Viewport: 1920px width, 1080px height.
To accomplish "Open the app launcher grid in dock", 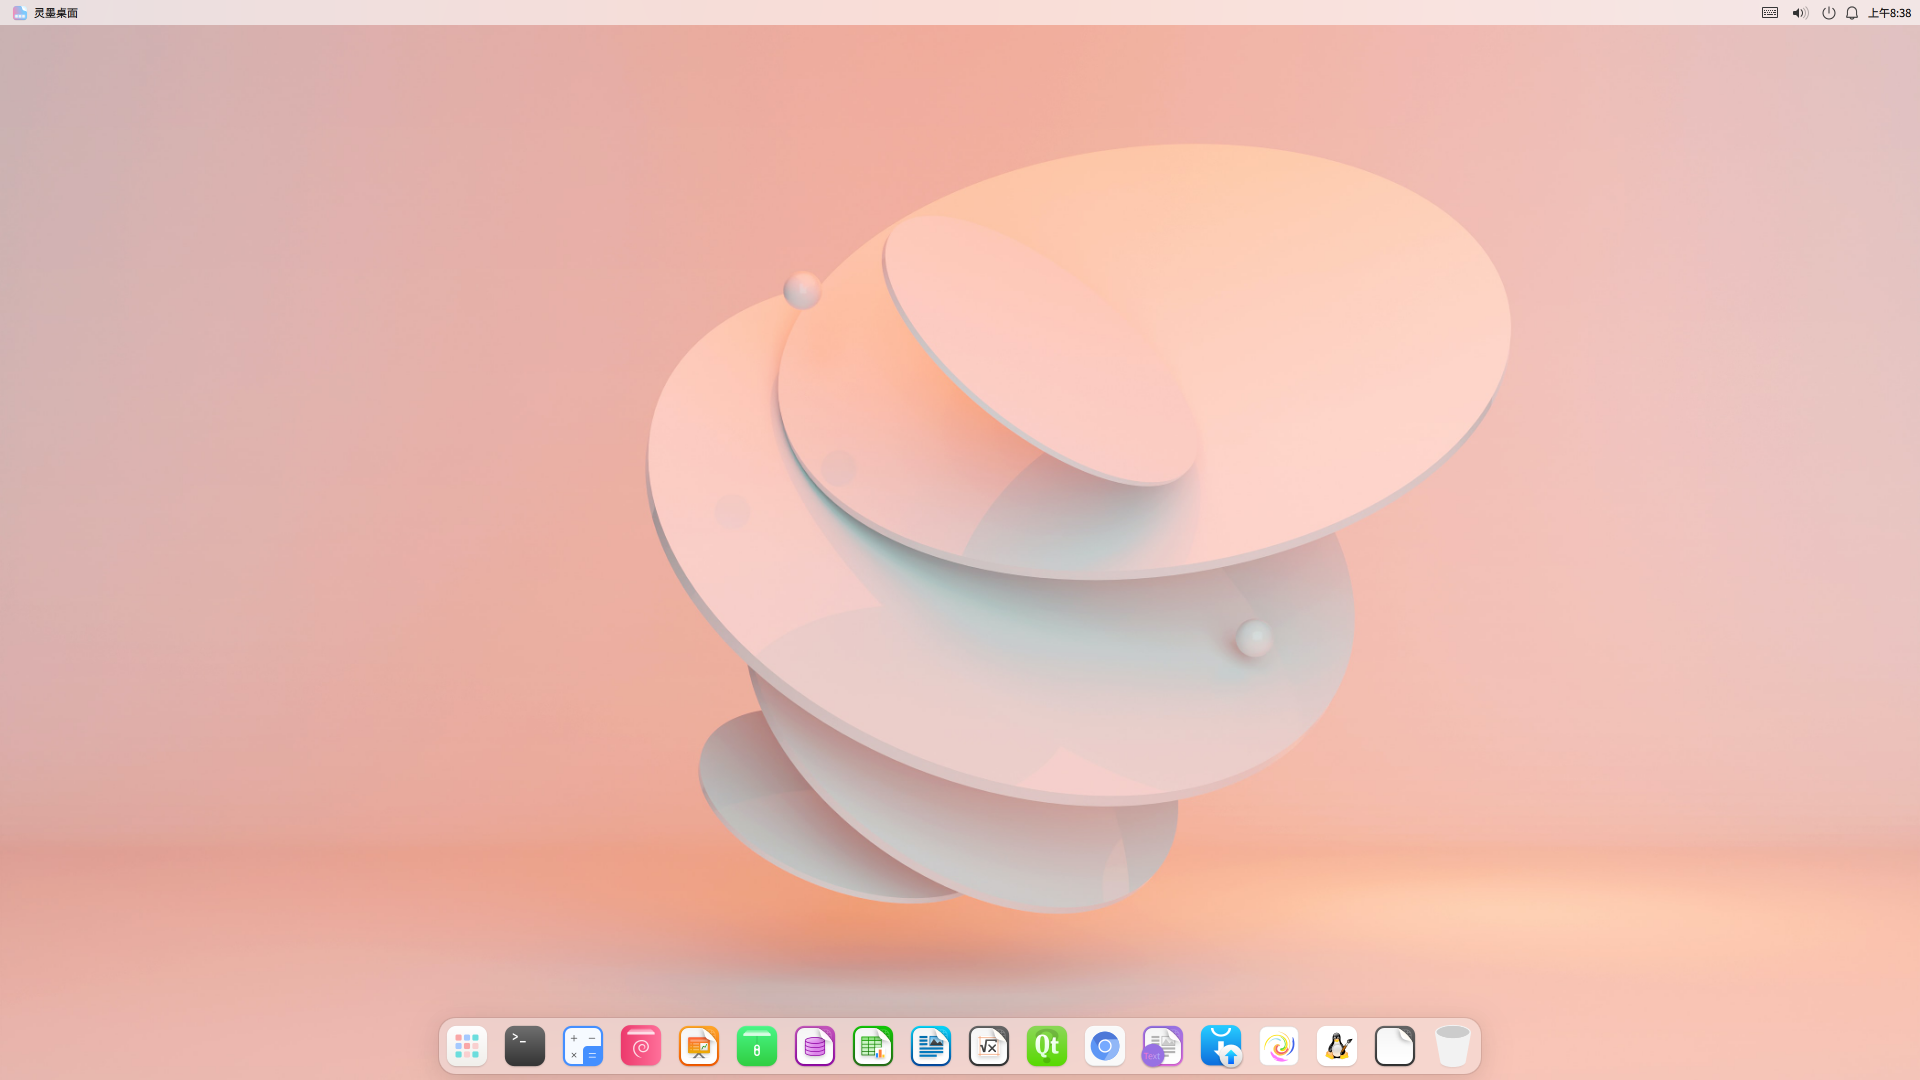I will click(467, 1046).
